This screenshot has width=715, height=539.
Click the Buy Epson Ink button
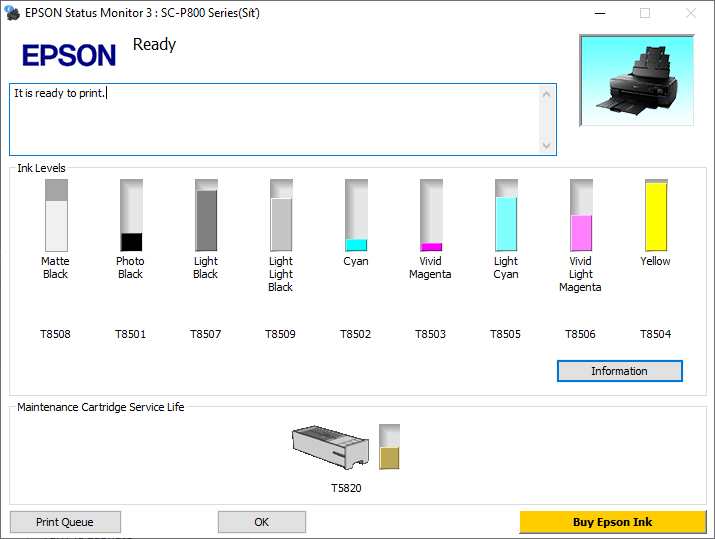612,522
